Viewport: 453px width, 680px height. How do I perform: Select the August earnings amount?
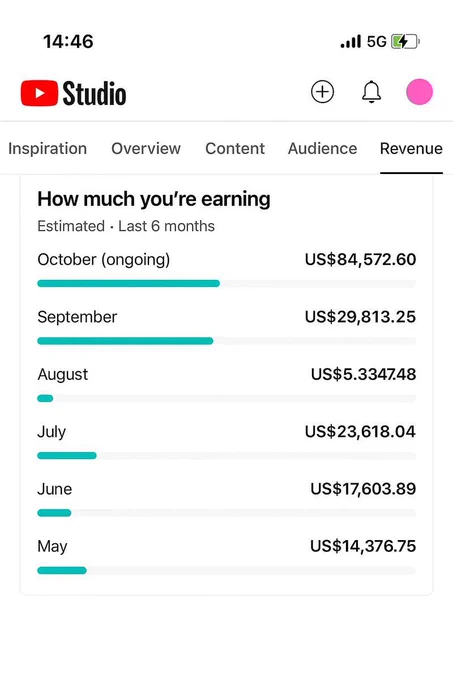pos(363,374)
